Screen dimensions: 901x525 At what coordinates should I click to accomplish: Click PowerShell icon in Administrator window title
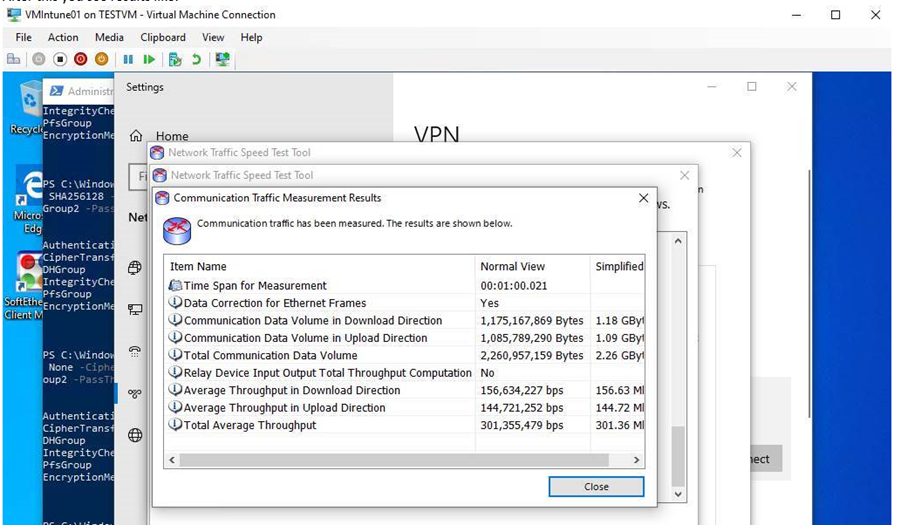(56, 91)
